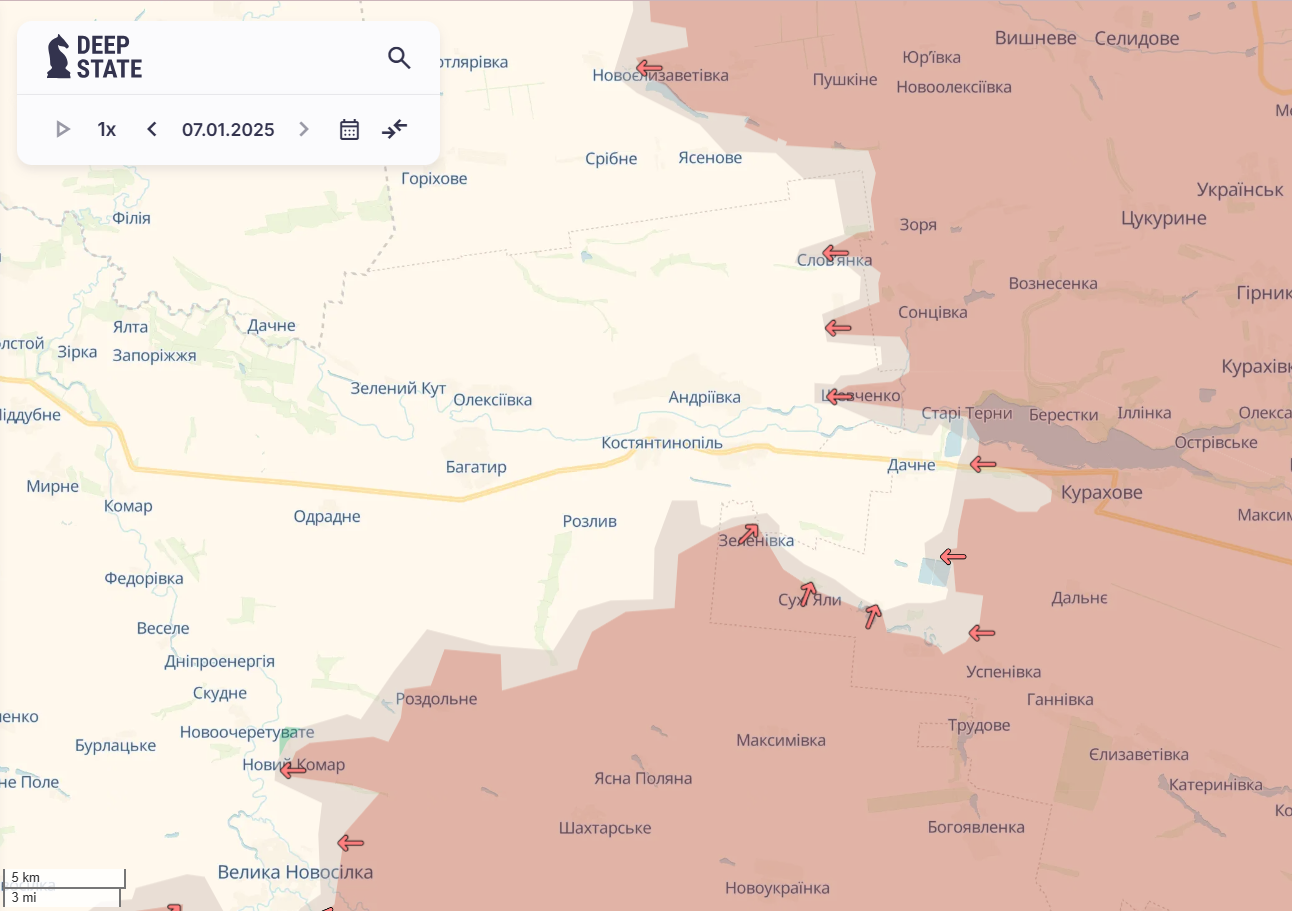Start timeline playback with play button
The image size is (1292, 911).
(63, 129)
